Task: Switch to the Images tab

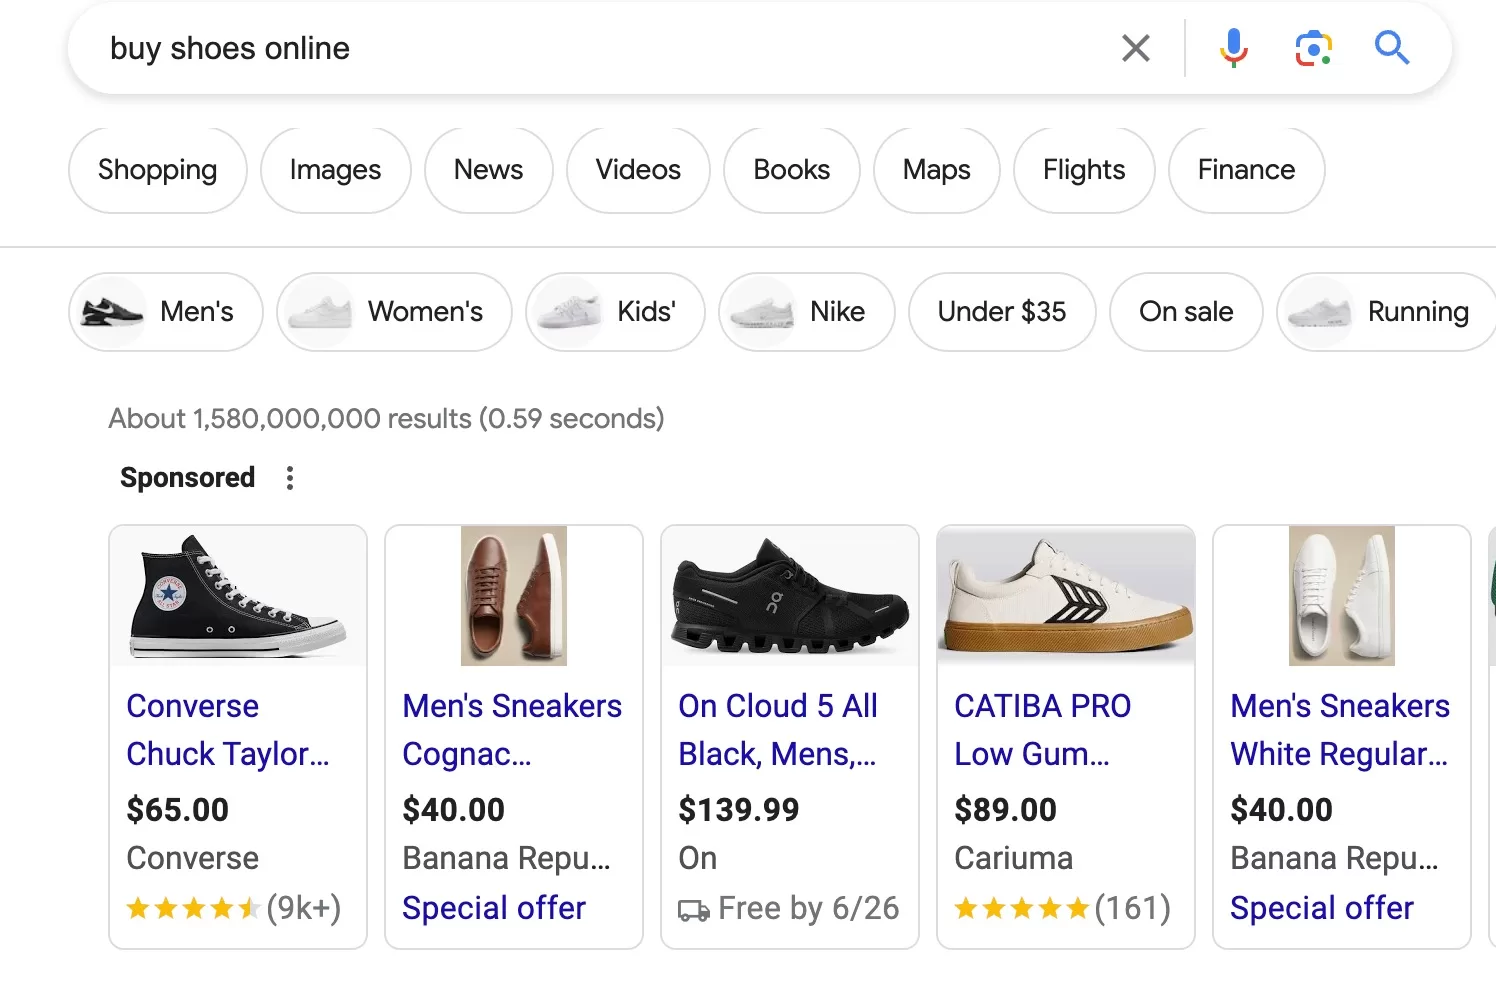Action: [x=335, y=170]
